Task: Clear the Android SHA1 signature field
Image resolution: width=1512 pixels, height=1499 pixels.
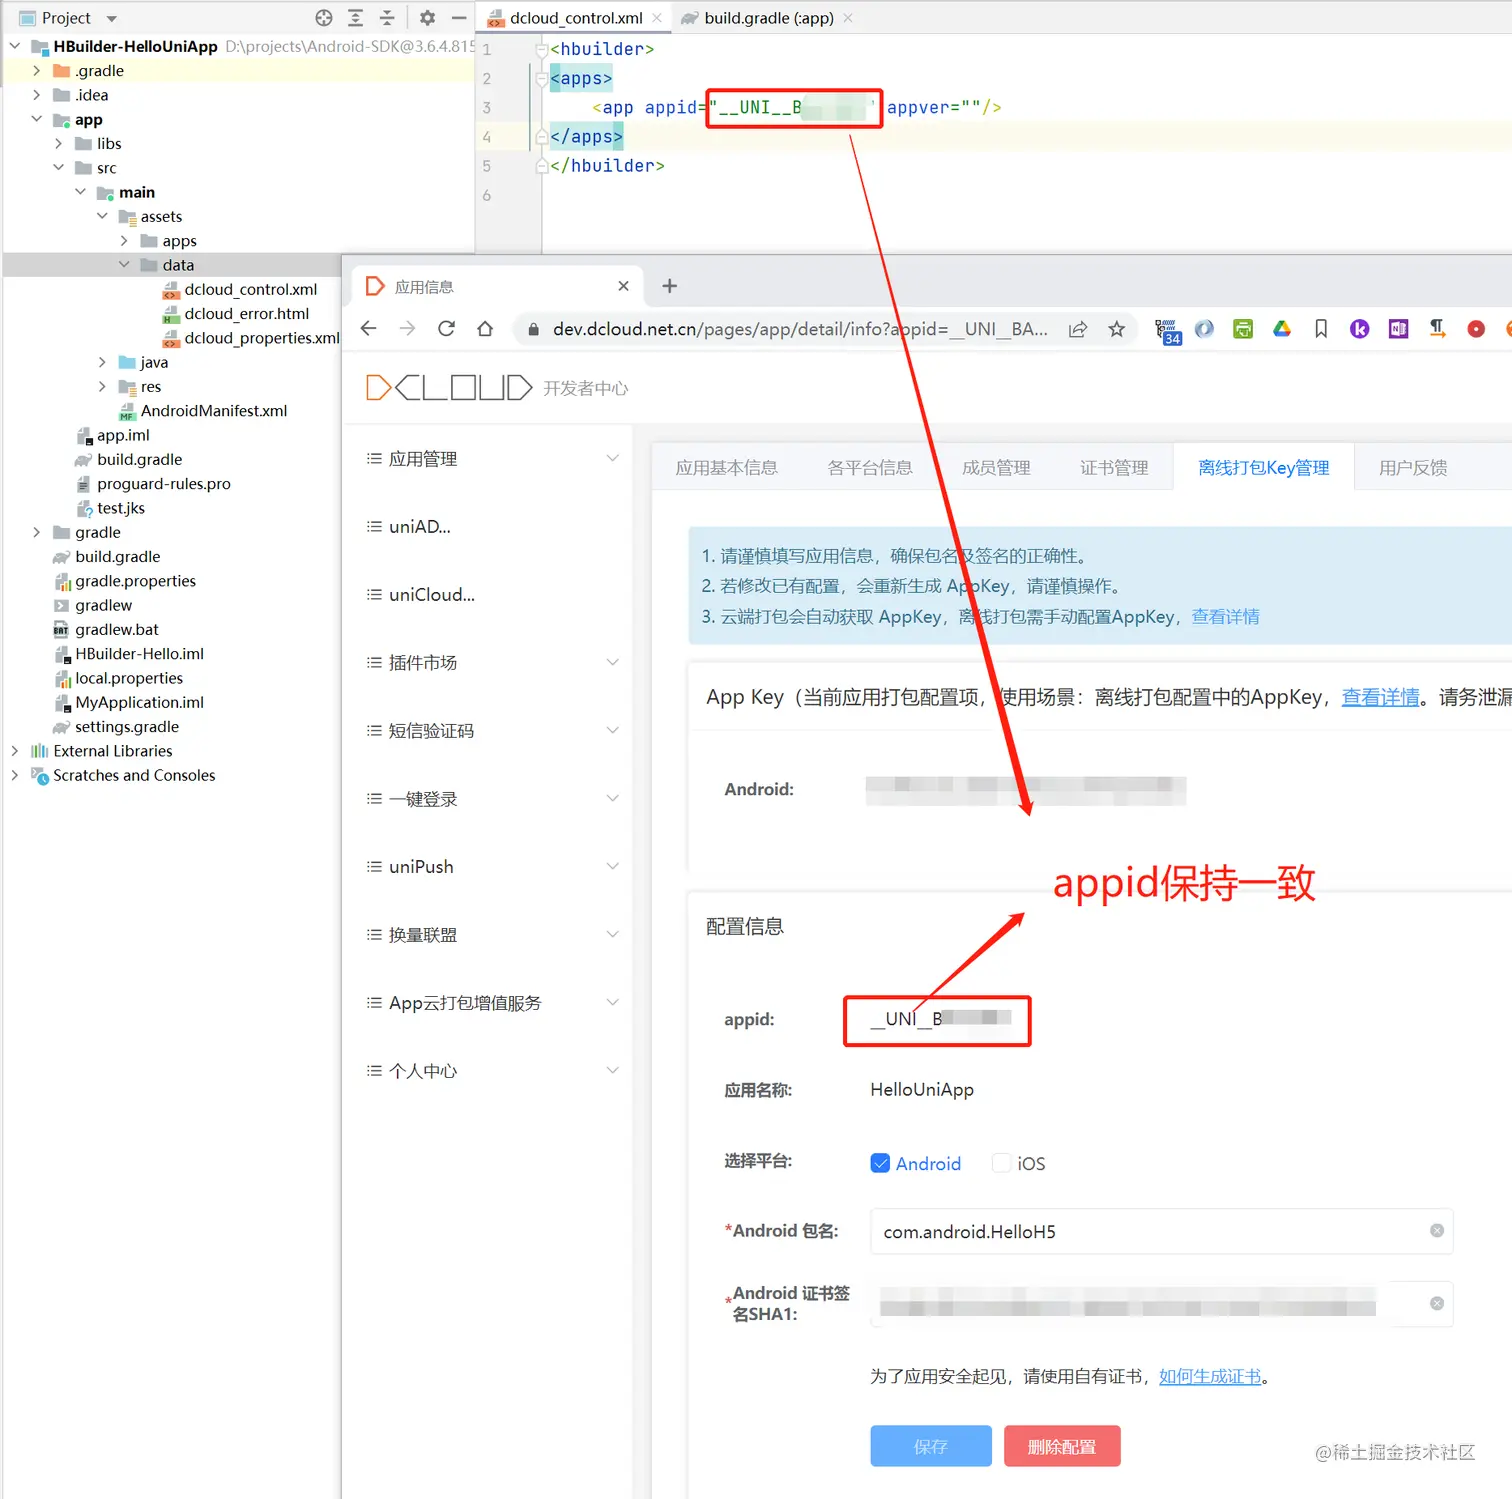Action: click(1437, 1303)
